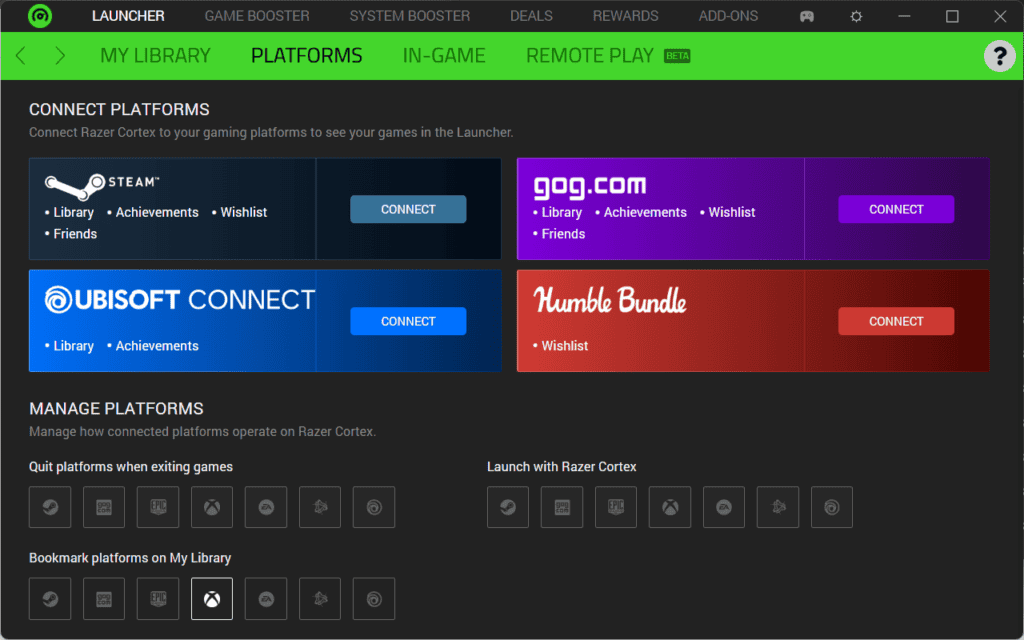Open help via the question mark icon
Screen dimensions: 1024x640
click(x=999, y=56)
